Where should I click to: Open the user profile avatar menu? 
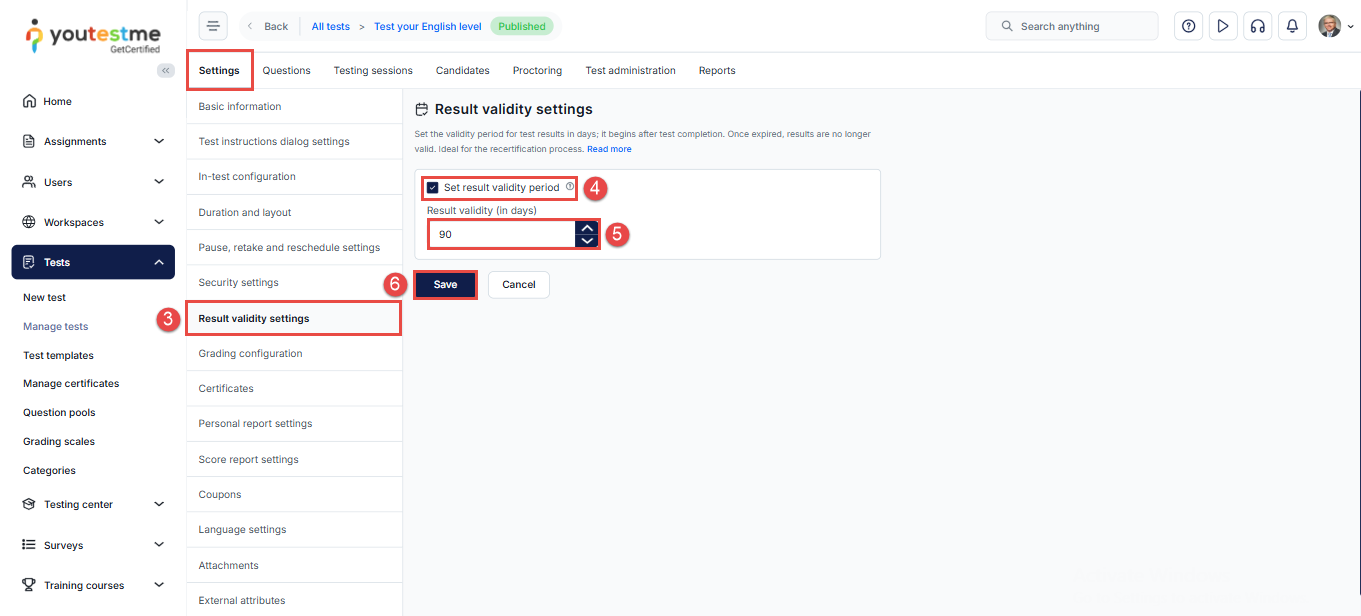(x=1334, y=26)
